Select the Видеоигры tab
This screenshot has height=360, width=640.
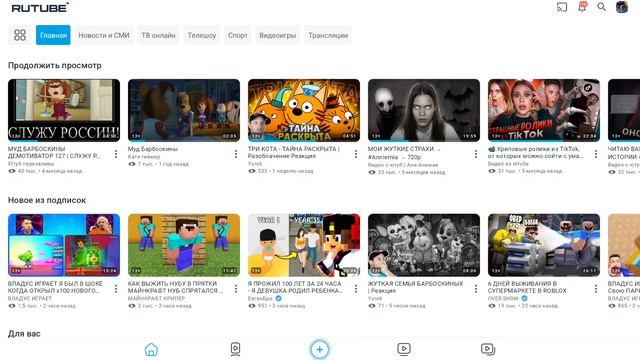click(278, 35)
